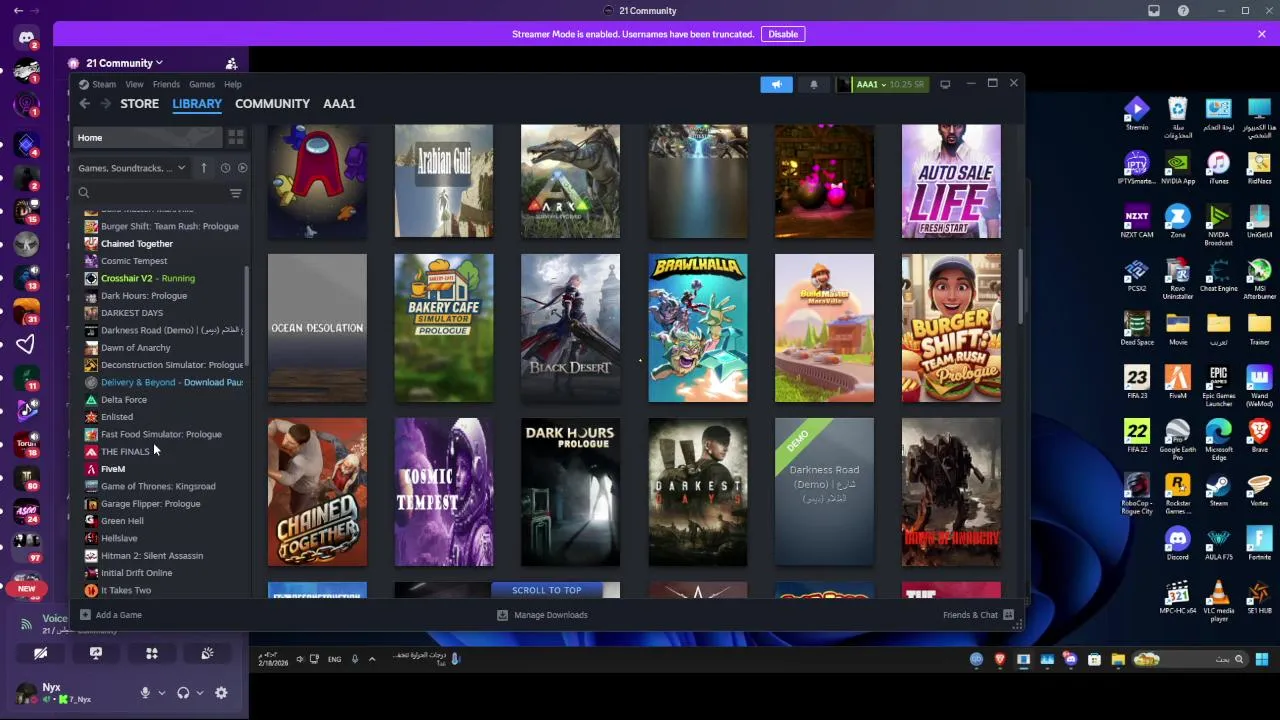This screenshot has height=720, width=1280.
Task: Filter library by ready to play
Action: coord(242,168)
